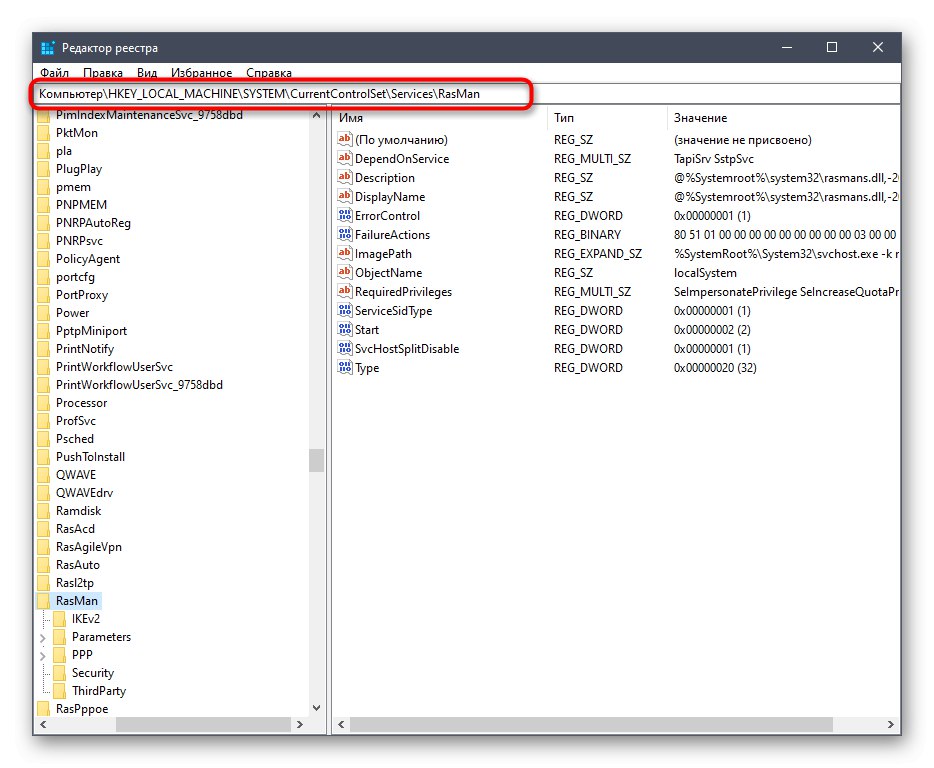Open the Правка menu
Screen dimensions: 934x768
click(102, 73)
